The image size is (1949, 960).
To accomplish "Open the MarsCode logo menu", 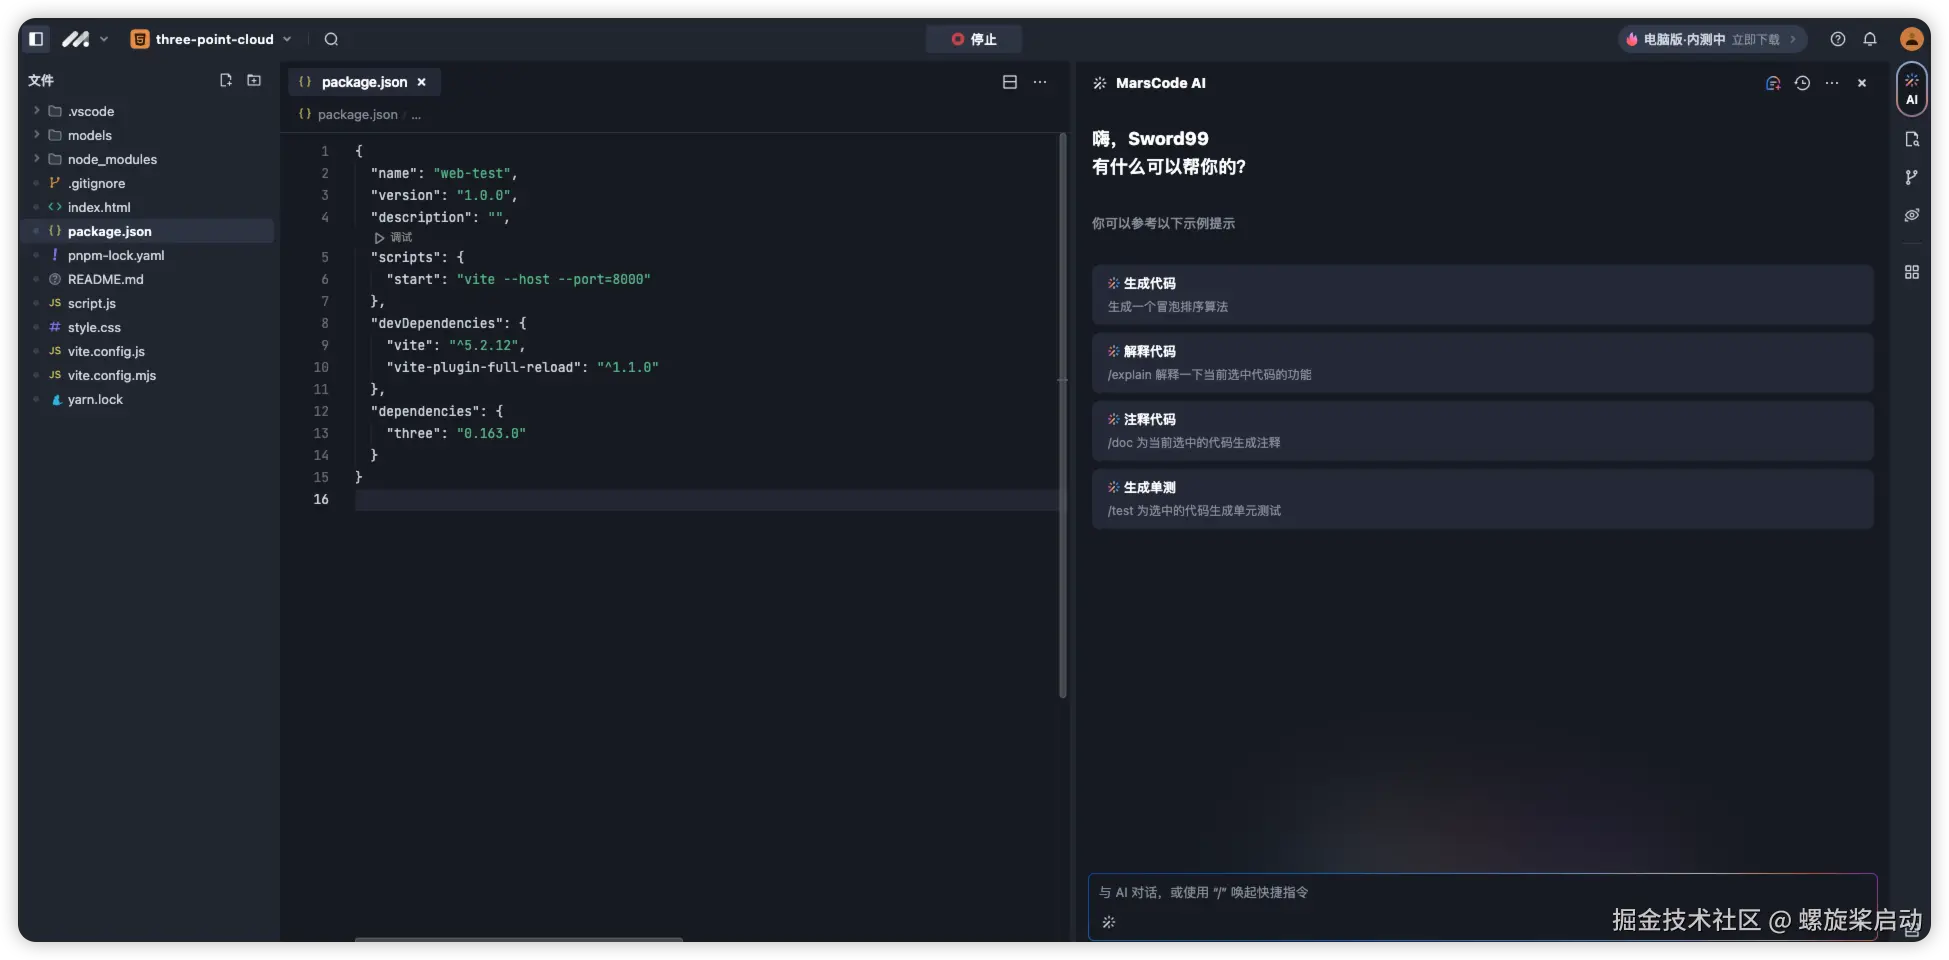I will [x=85, y=39].
